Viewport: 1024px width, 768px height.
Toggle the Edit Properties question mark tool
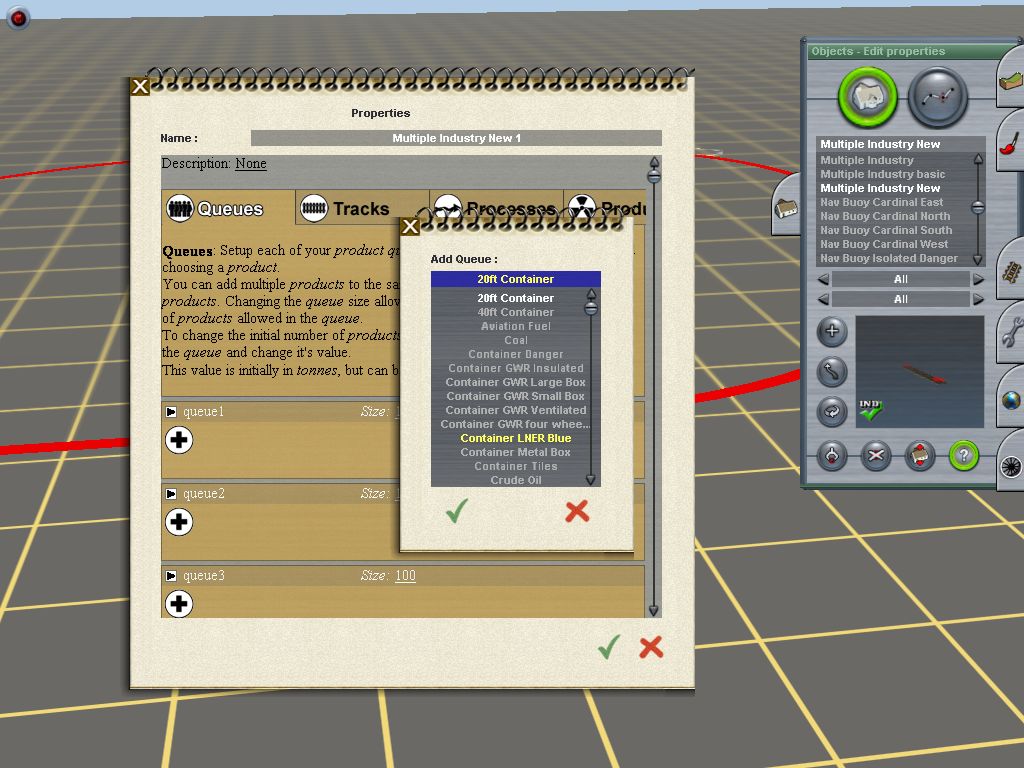tap(963, 456)
